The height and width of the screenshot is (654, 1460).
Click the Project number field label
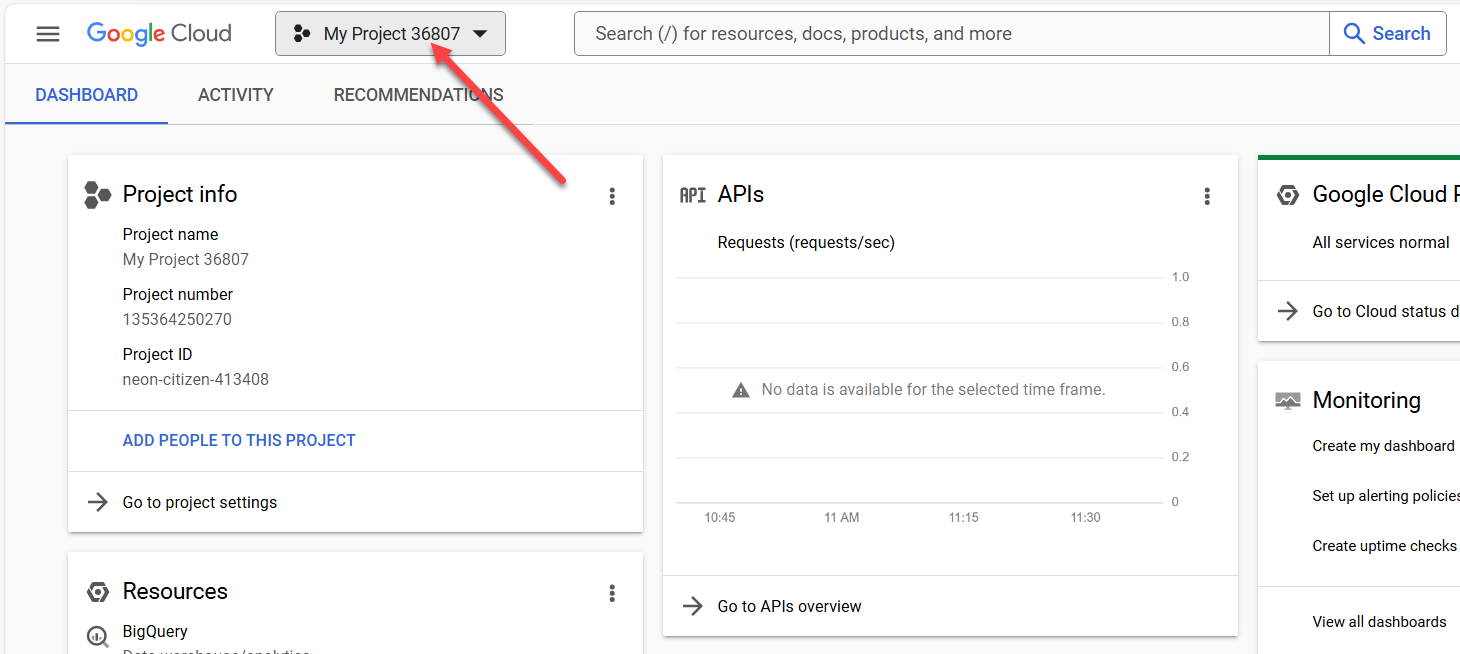(x=178, y=295)
